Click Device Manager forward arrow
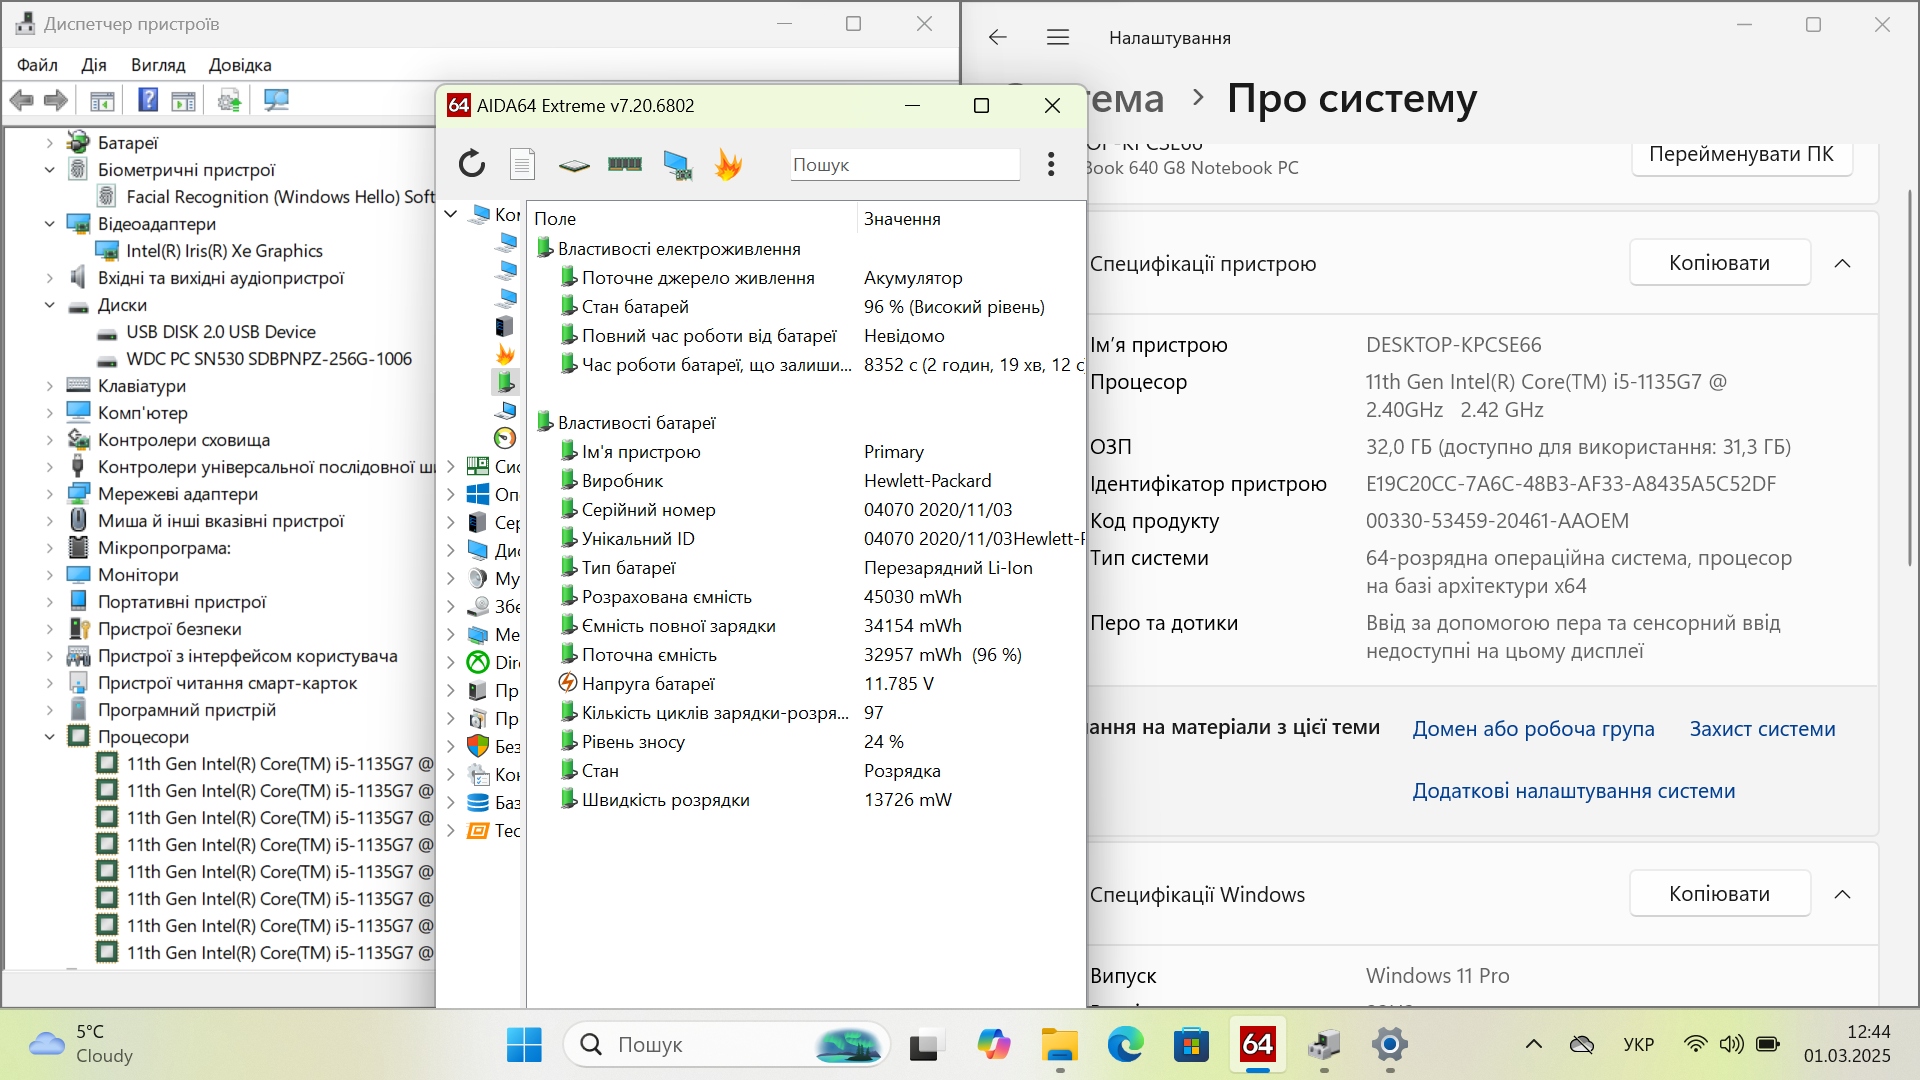The height and width of the screenshot is (1080, 1920). pos(56,100)
